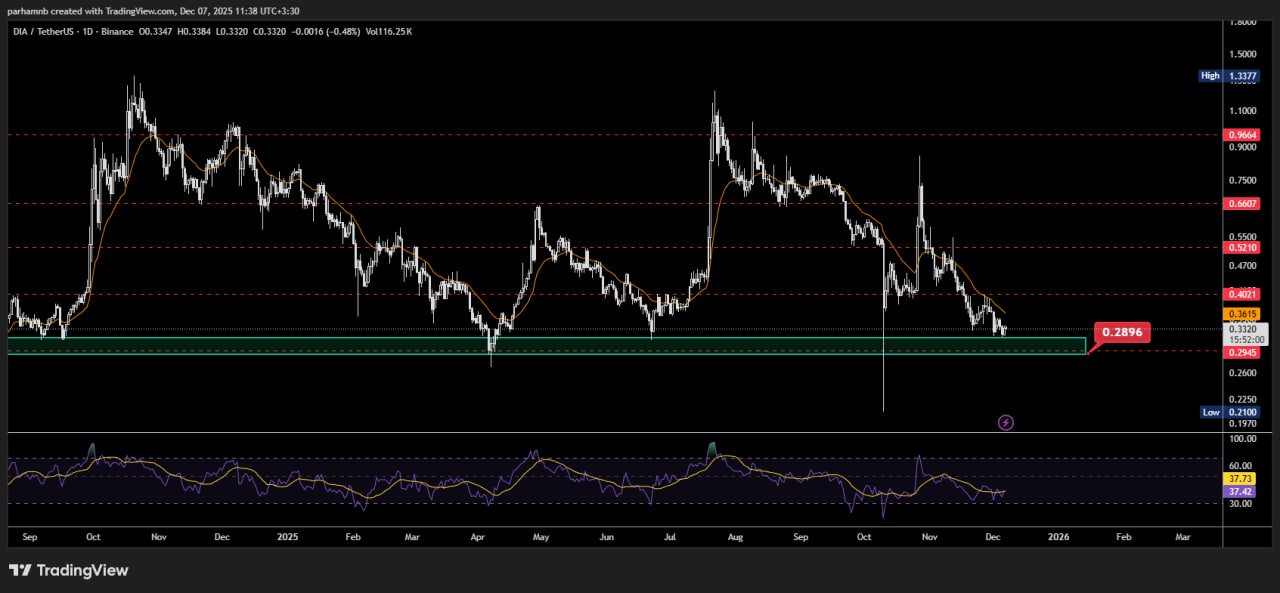The height and width of the screenshot is (593, 1280).
Task: Click the purple 37.42 RSI value label
Action: [x=1241, y=492]
